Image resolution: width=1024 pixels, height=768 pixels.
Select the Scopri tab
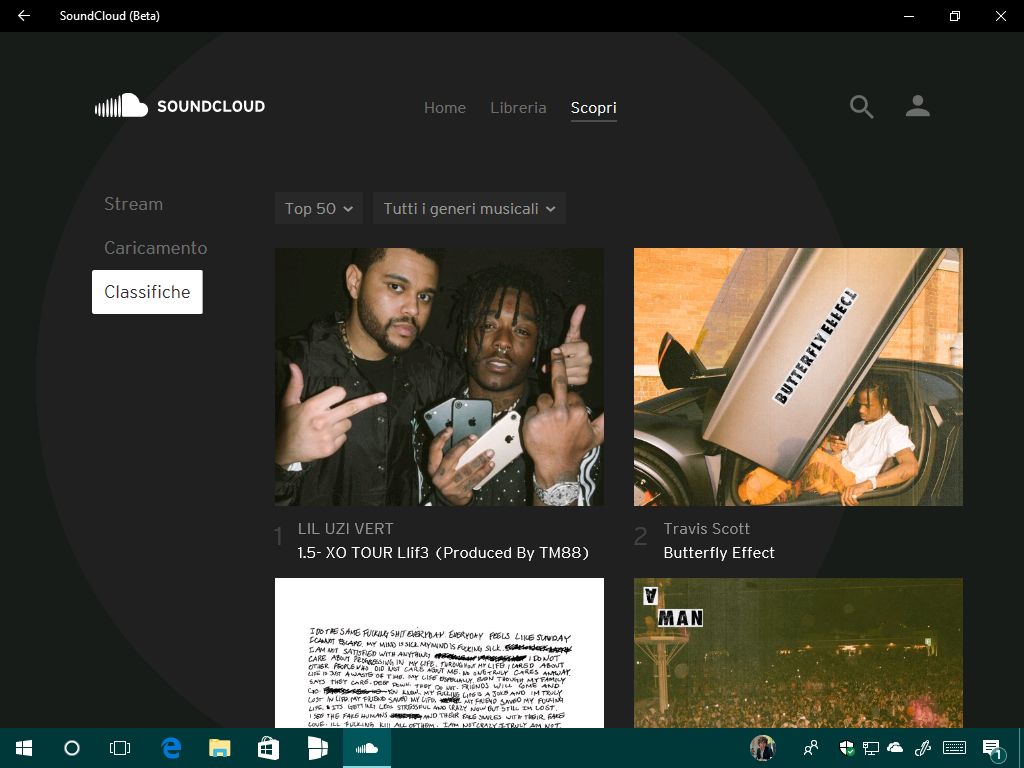594,108
